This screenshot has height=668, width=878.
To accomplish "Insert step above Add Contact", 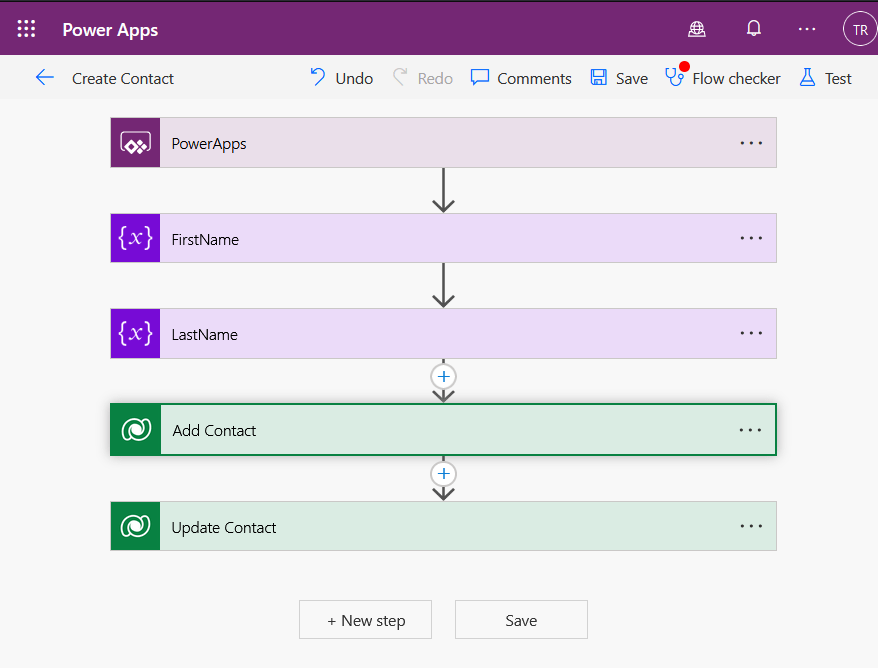I will point(443,376).
